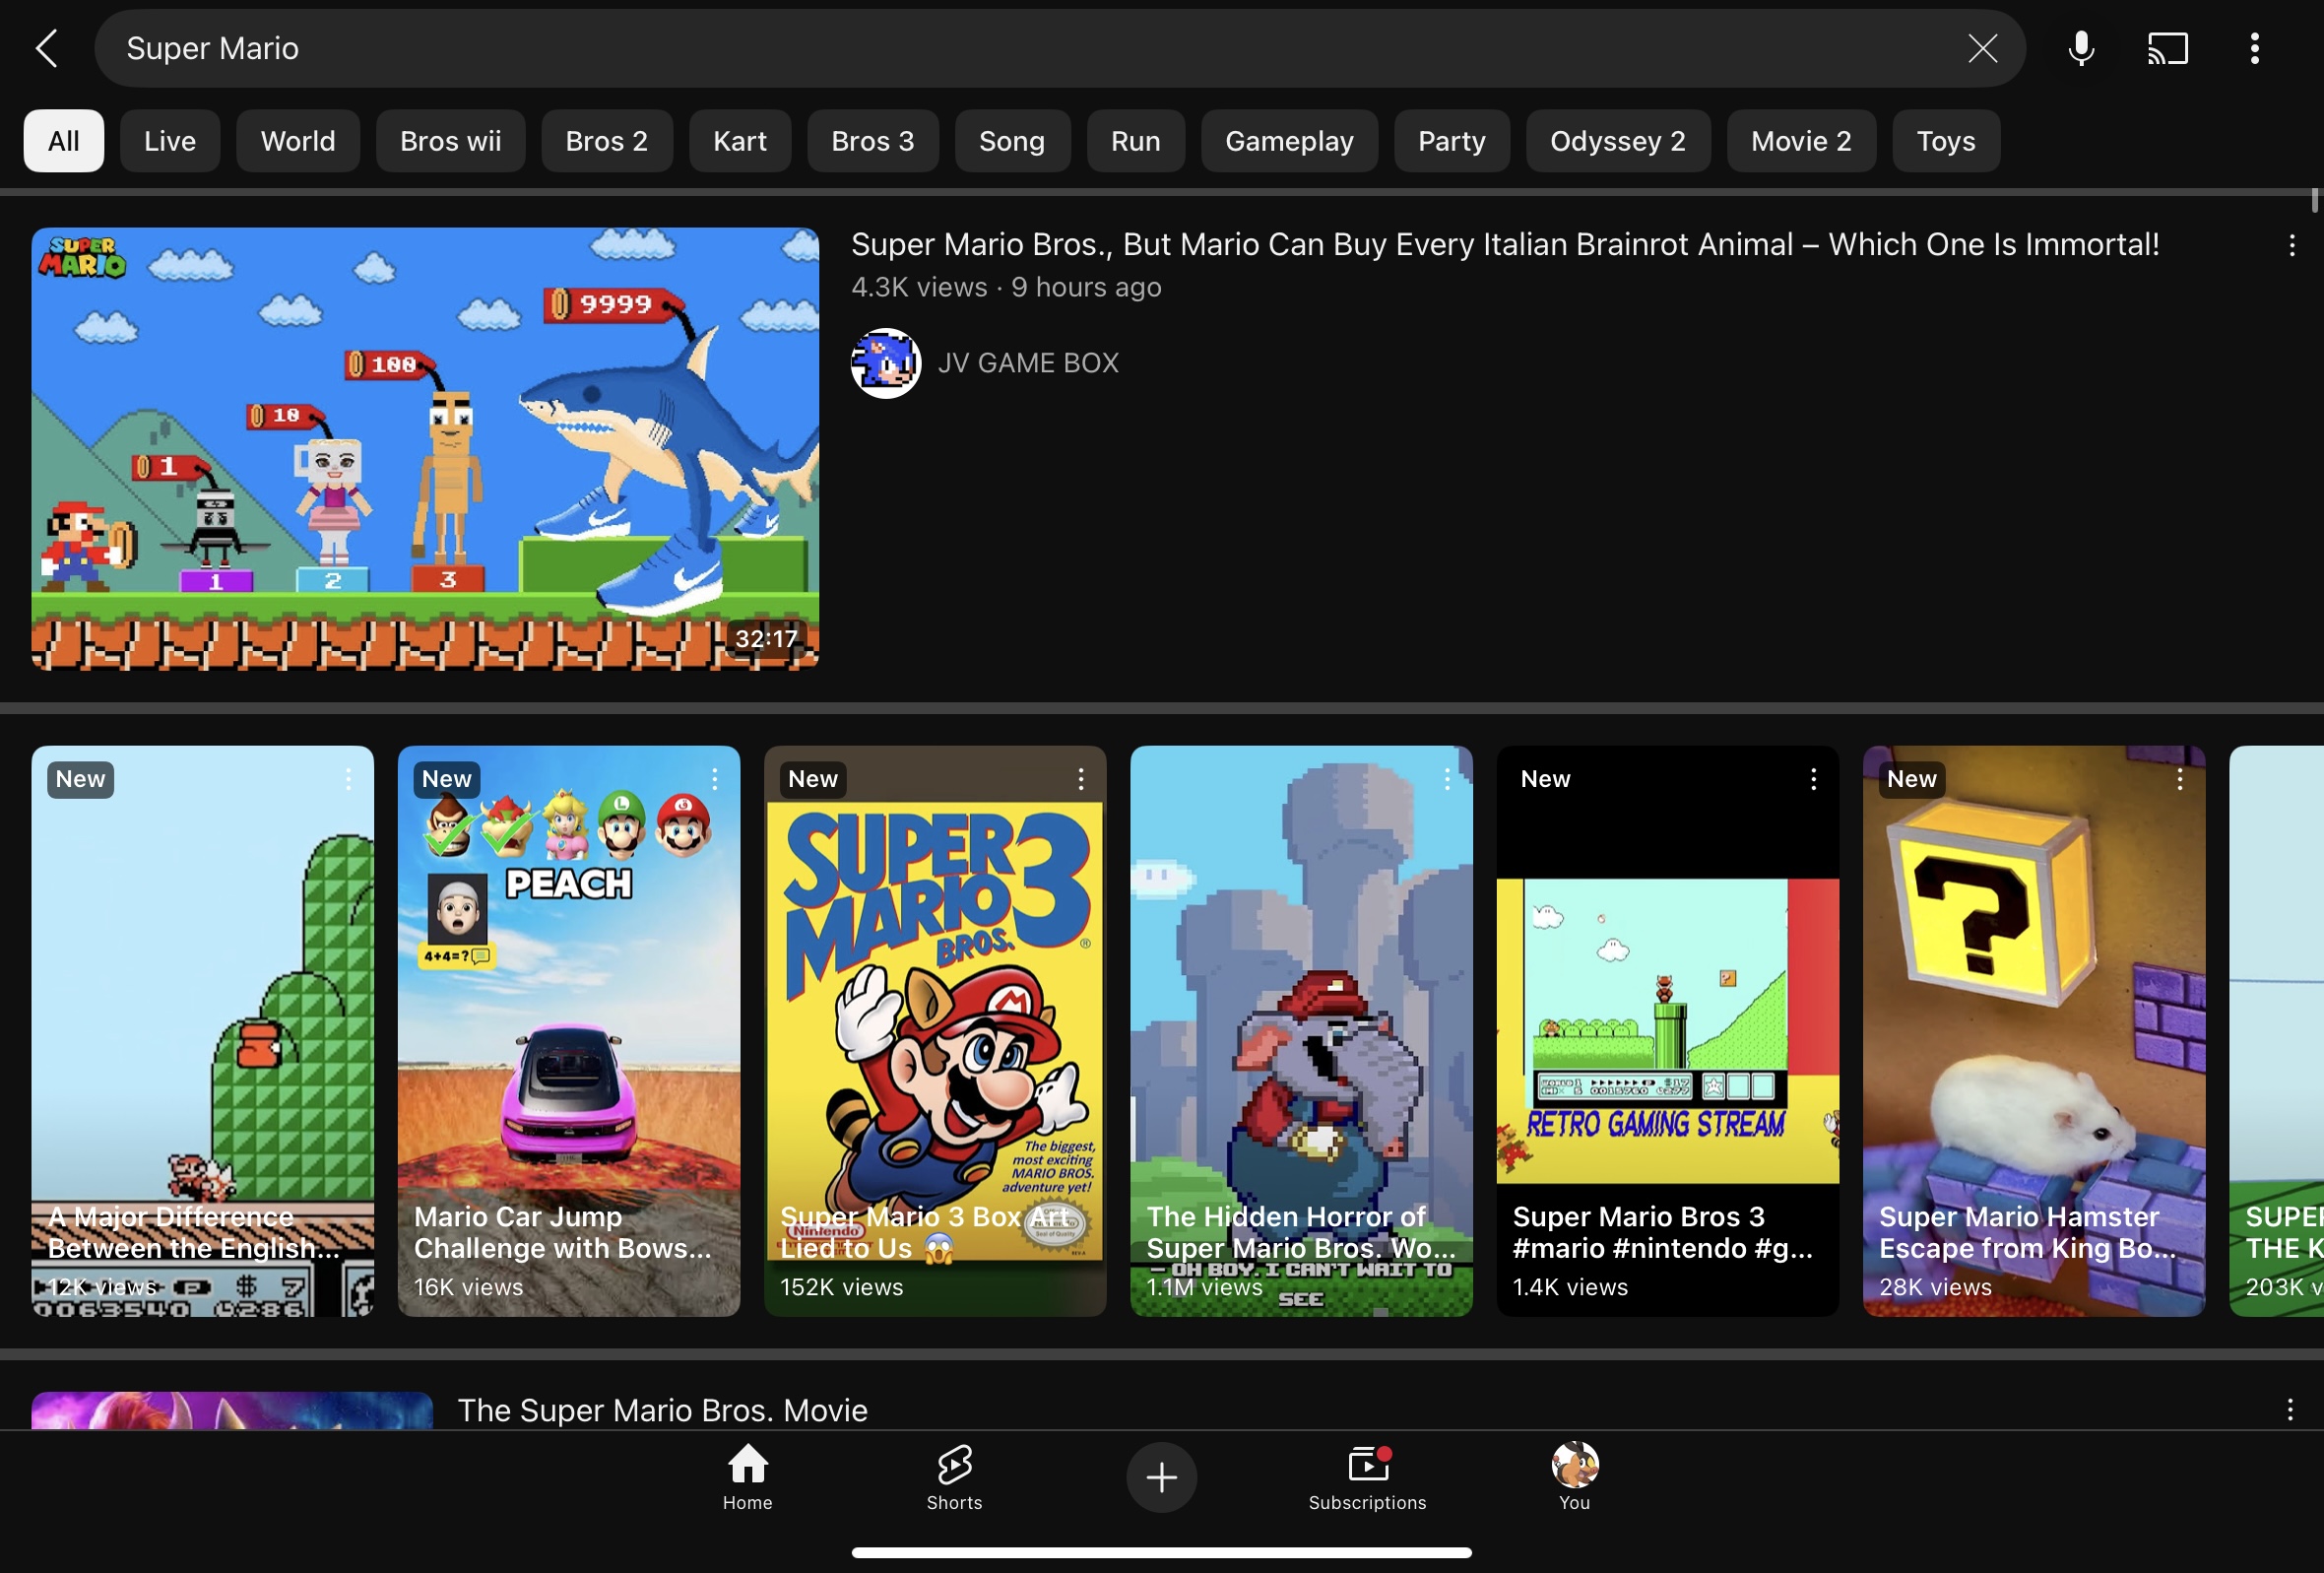Viewport: 2324px width, 1573px height.
Task: Start voice search with the microphone icon
Action: (2081, 48)
